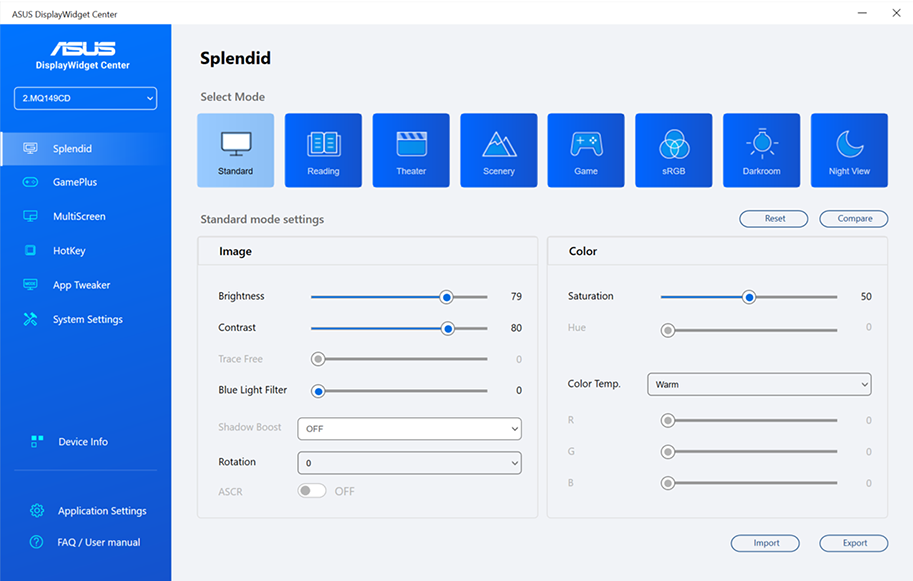Expand the Color Temp. dropdown
The image size is (913, 581).
tap(759, 384)
